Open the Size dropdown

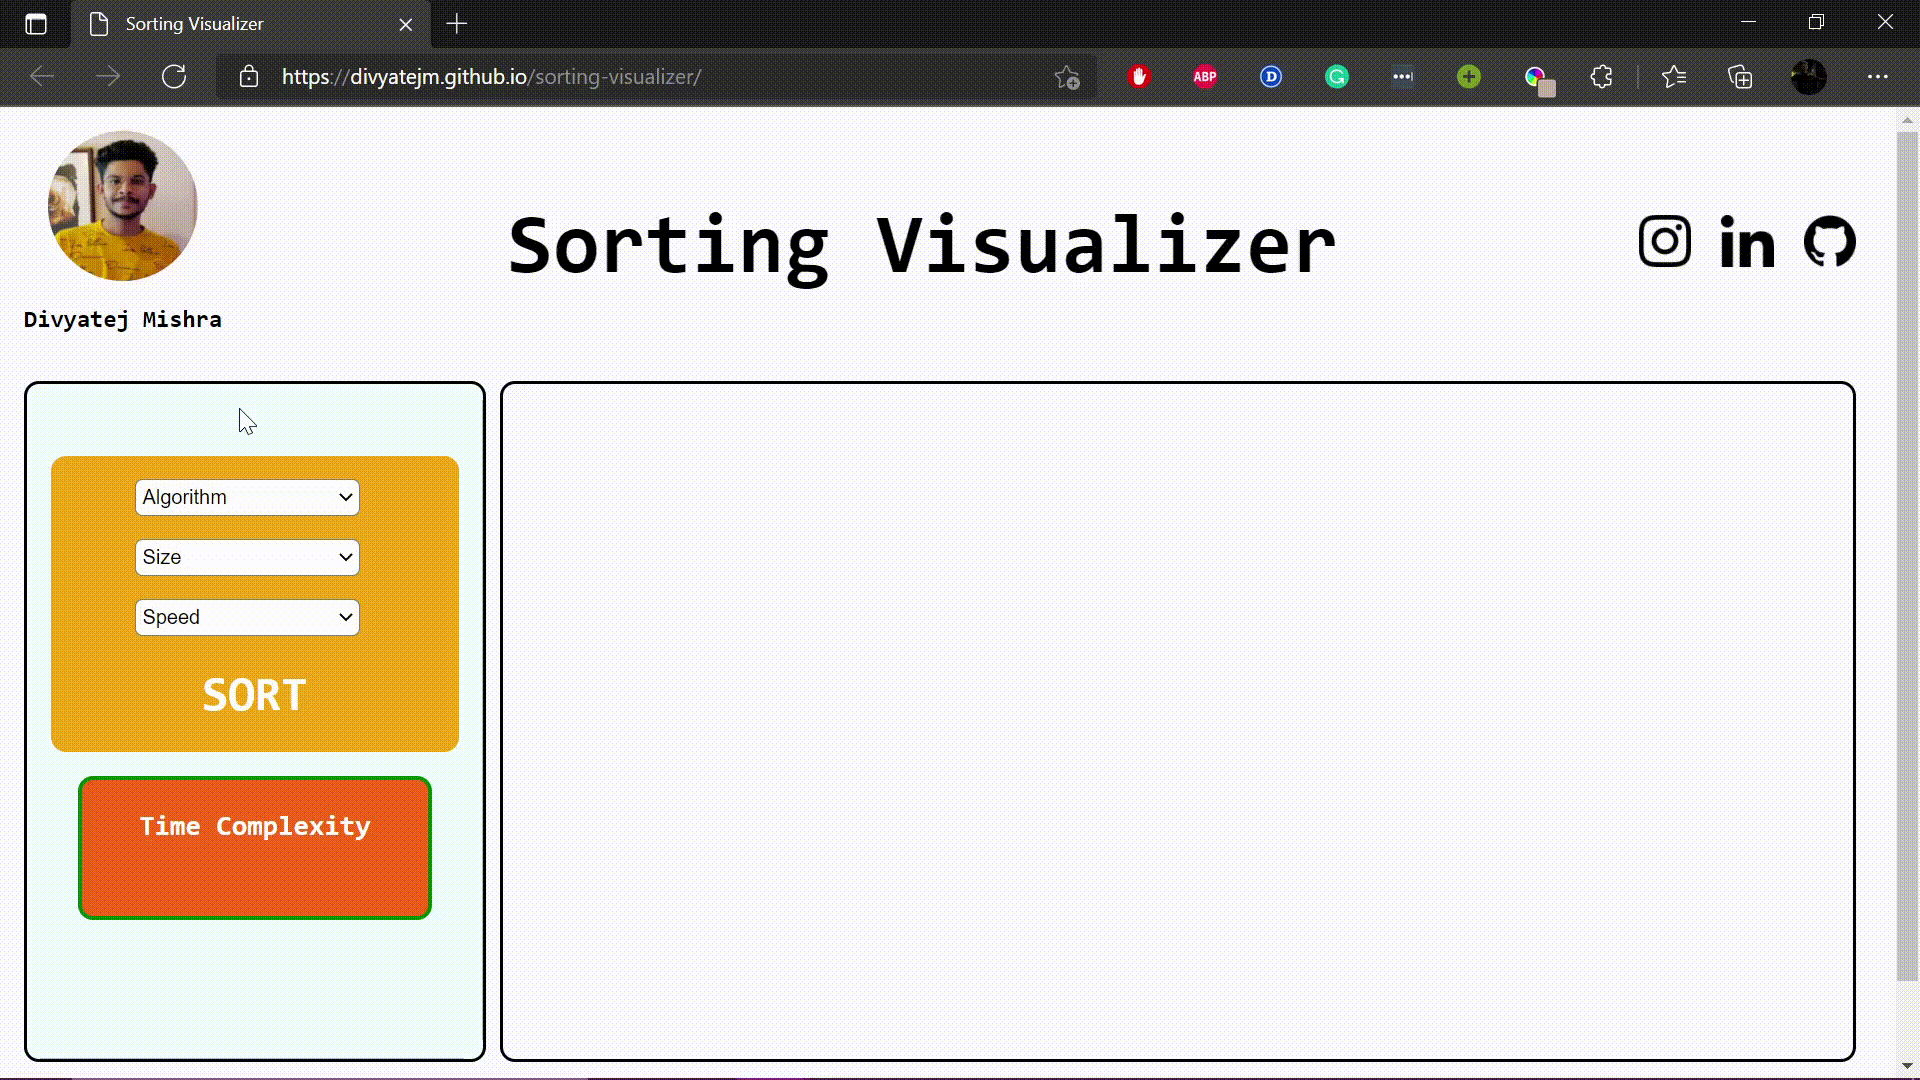point(247,557)
